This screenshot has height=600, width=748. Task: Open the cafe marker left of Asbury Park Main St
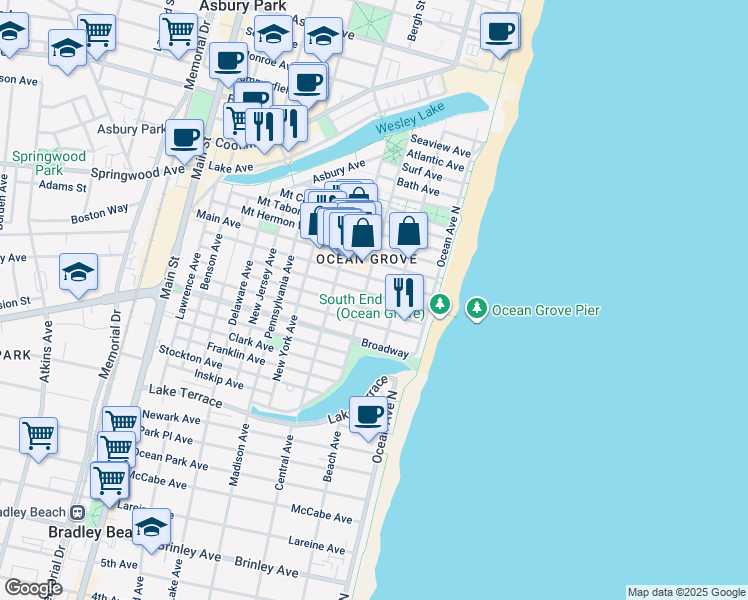pyautogui.click(x=185, y=139)
